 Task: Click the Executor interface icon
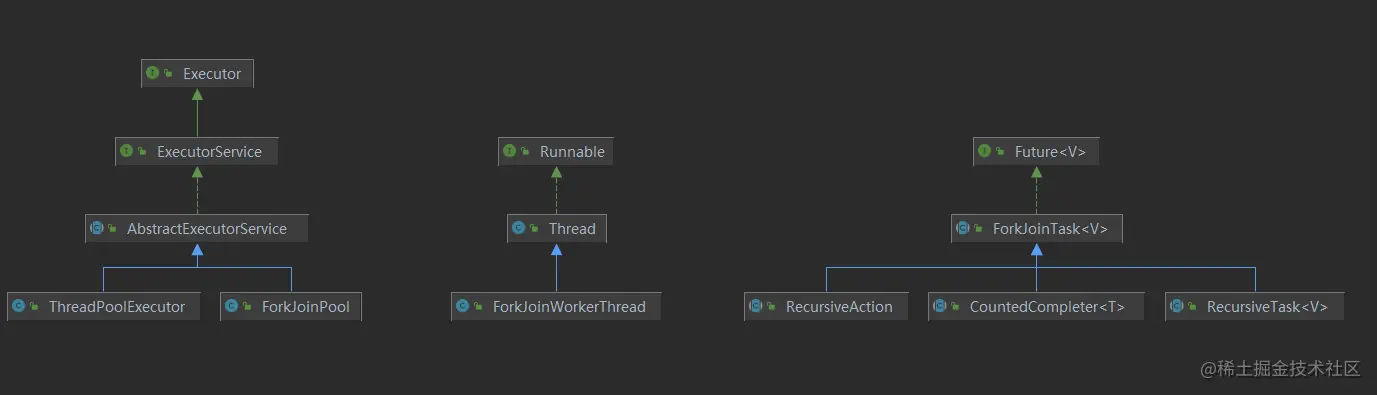[152, 73]
